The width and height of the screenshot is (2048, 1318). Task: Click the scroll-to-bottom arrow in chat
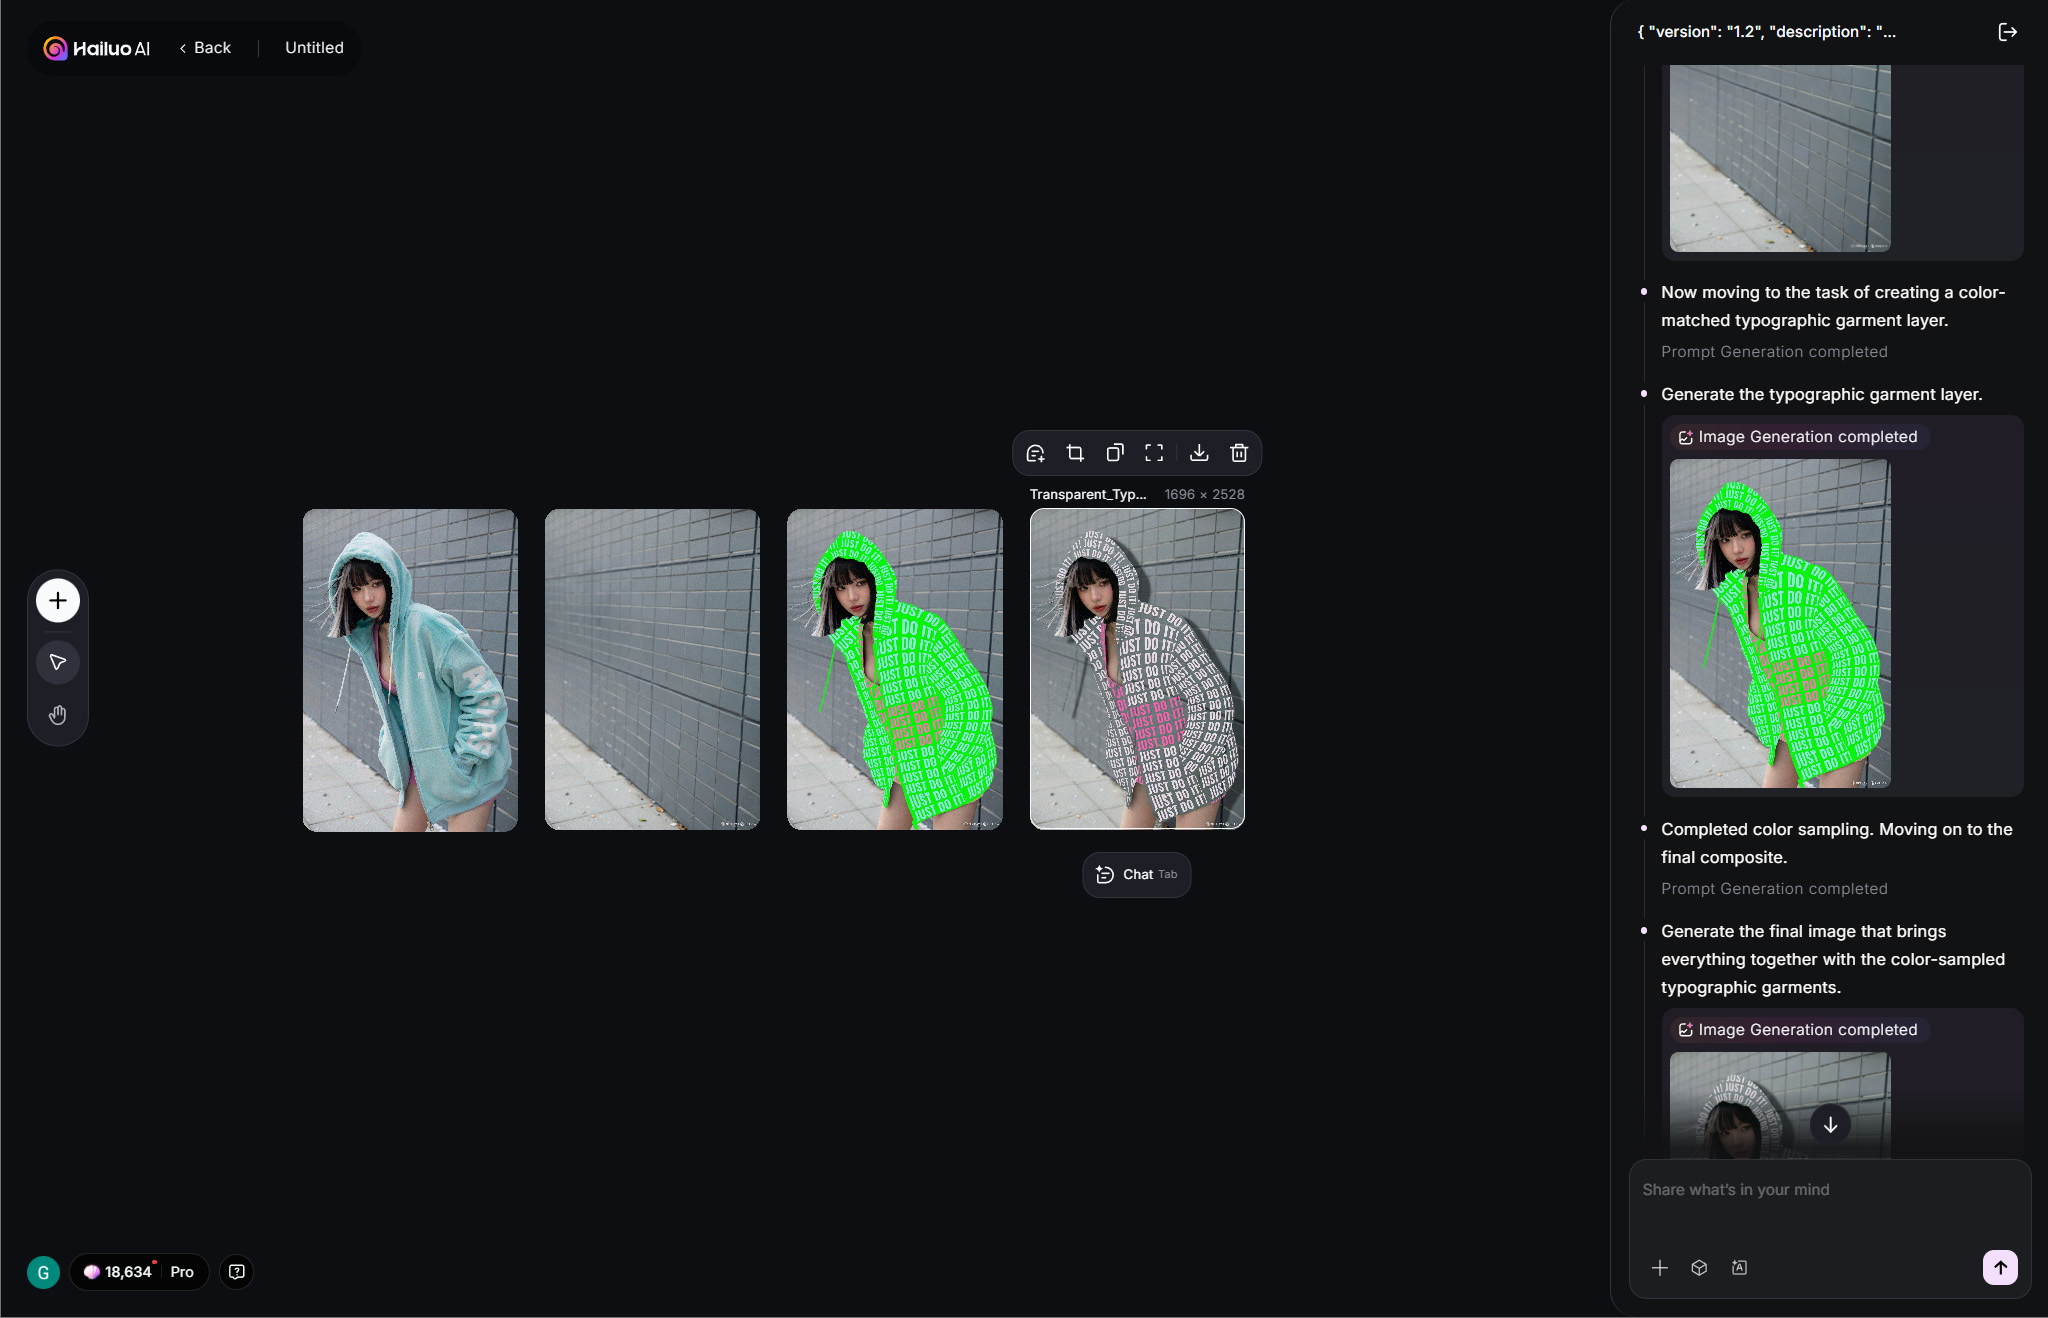1830,1124
